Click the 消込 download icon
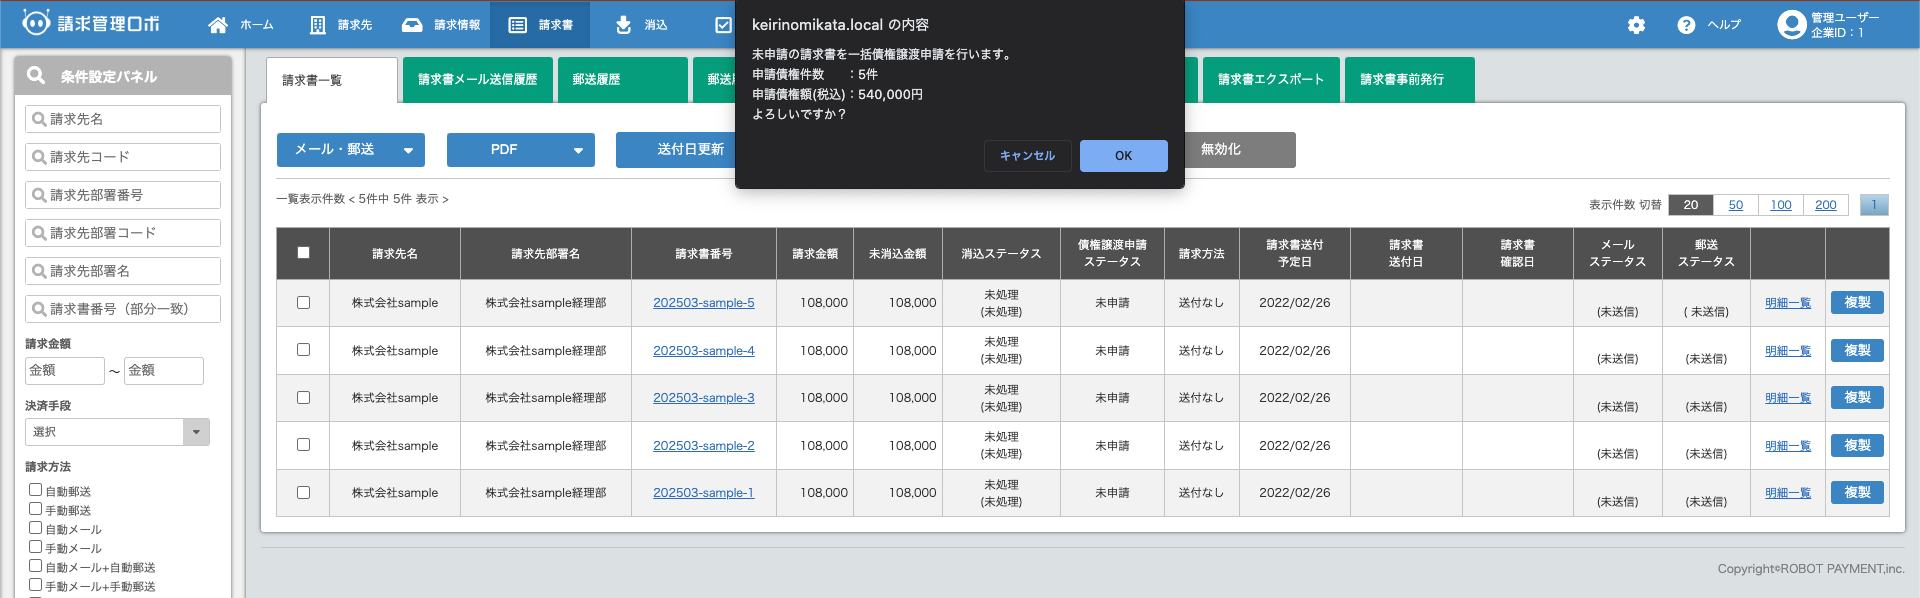 (623, 25)
